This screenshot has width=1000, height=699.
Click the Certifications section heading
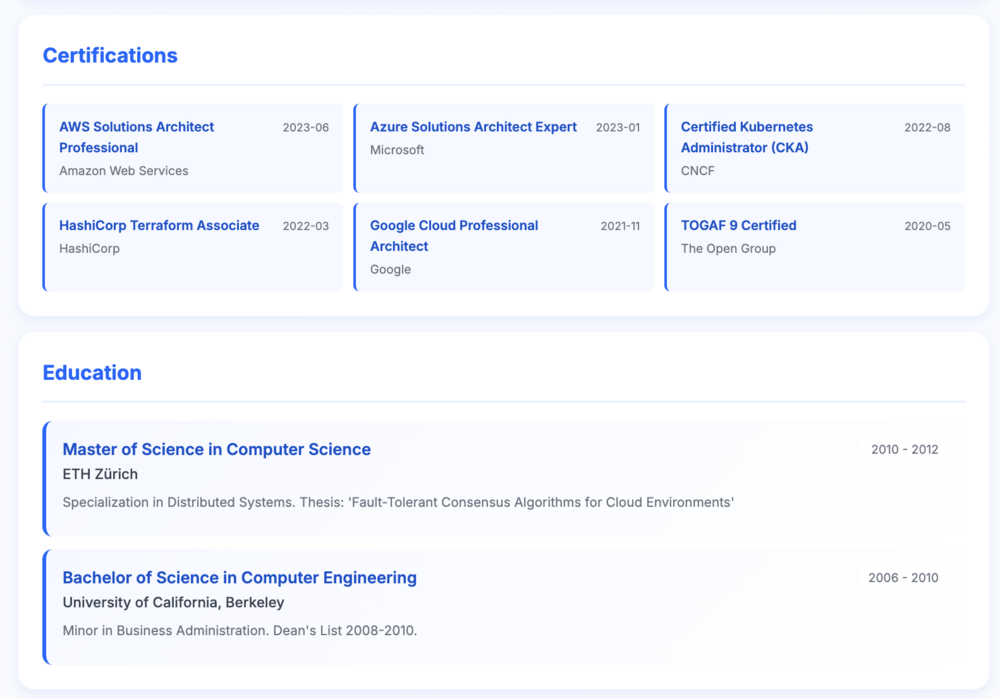pyautogui.click(x=110, y=55)
